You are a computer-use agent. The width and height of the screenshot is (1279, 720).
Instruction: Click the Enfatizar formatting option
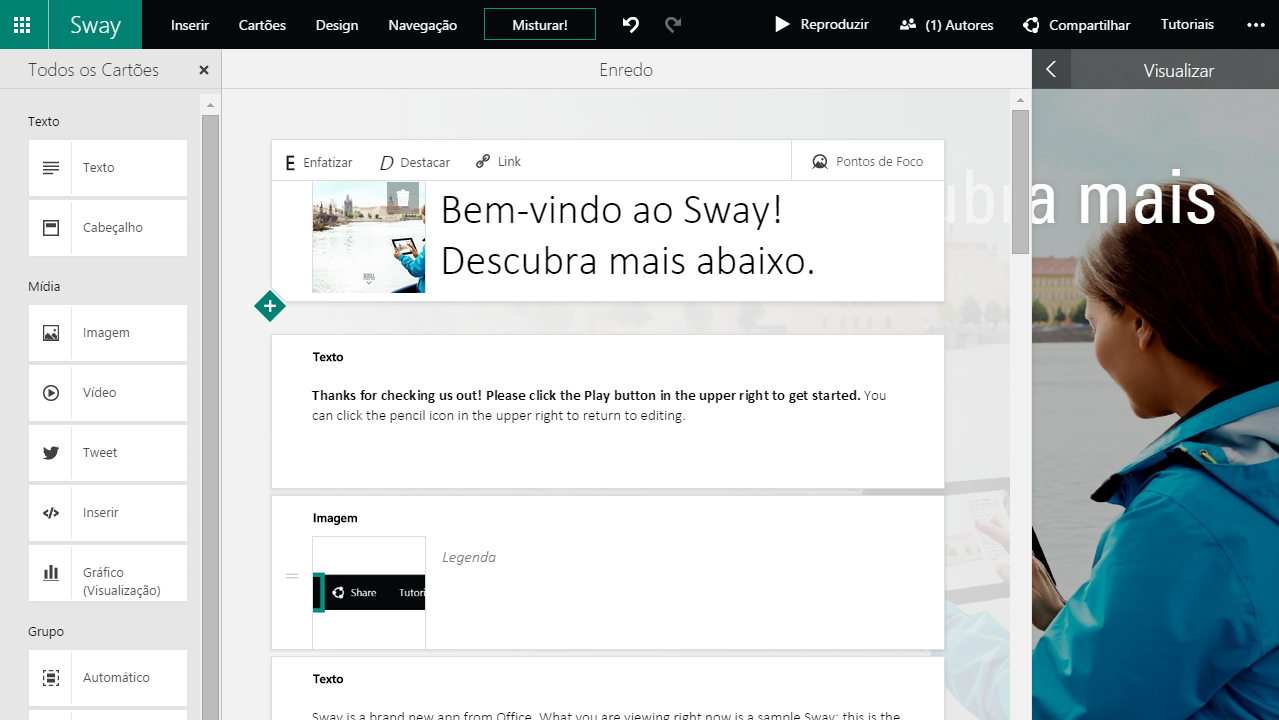(x=319, y=162)
